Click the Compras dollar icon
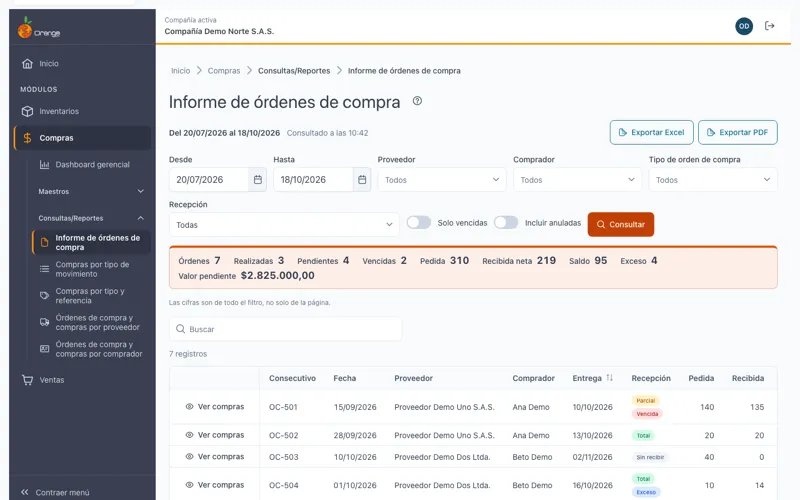800x500 pixels. pos(28,138)
